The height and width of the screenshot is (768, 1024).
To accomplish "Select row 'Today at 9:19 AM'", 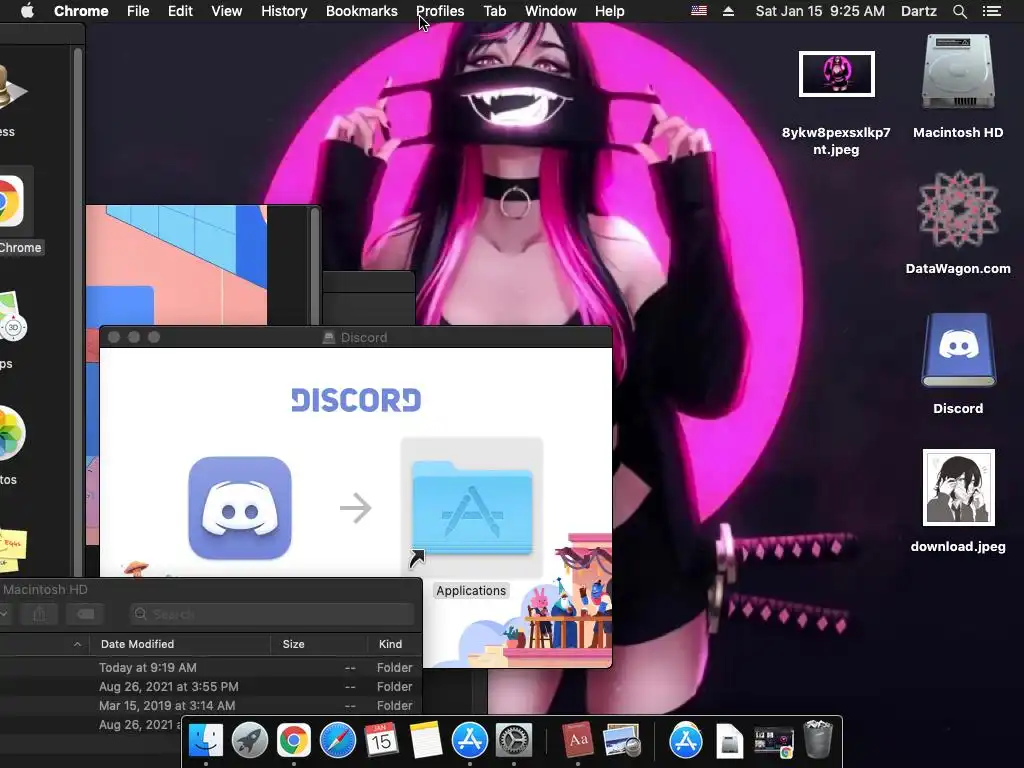I will point(210,667).
